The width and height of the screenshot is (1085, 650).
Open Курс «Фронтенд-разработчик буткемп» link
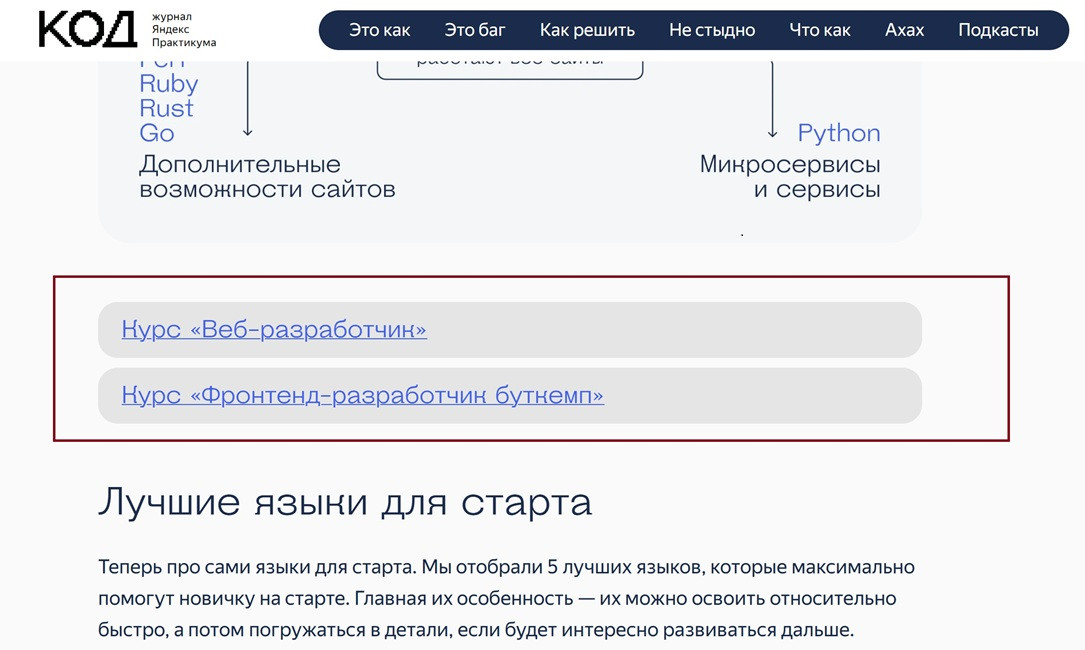(363, 395)
